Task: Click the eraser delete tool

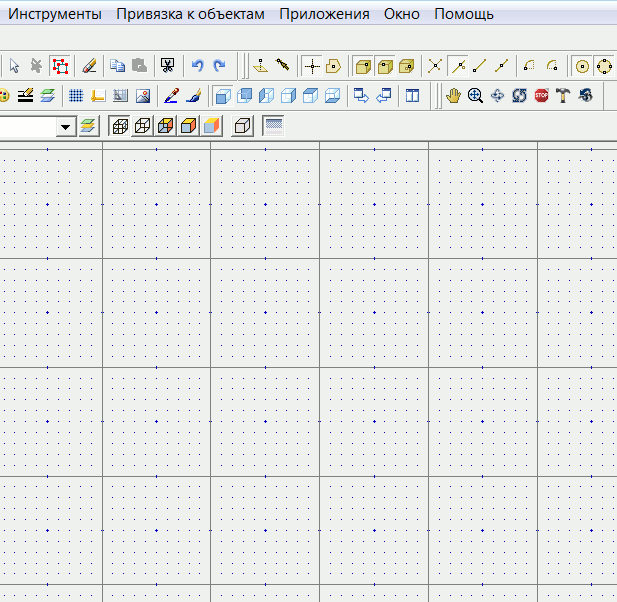Action: 89,66
